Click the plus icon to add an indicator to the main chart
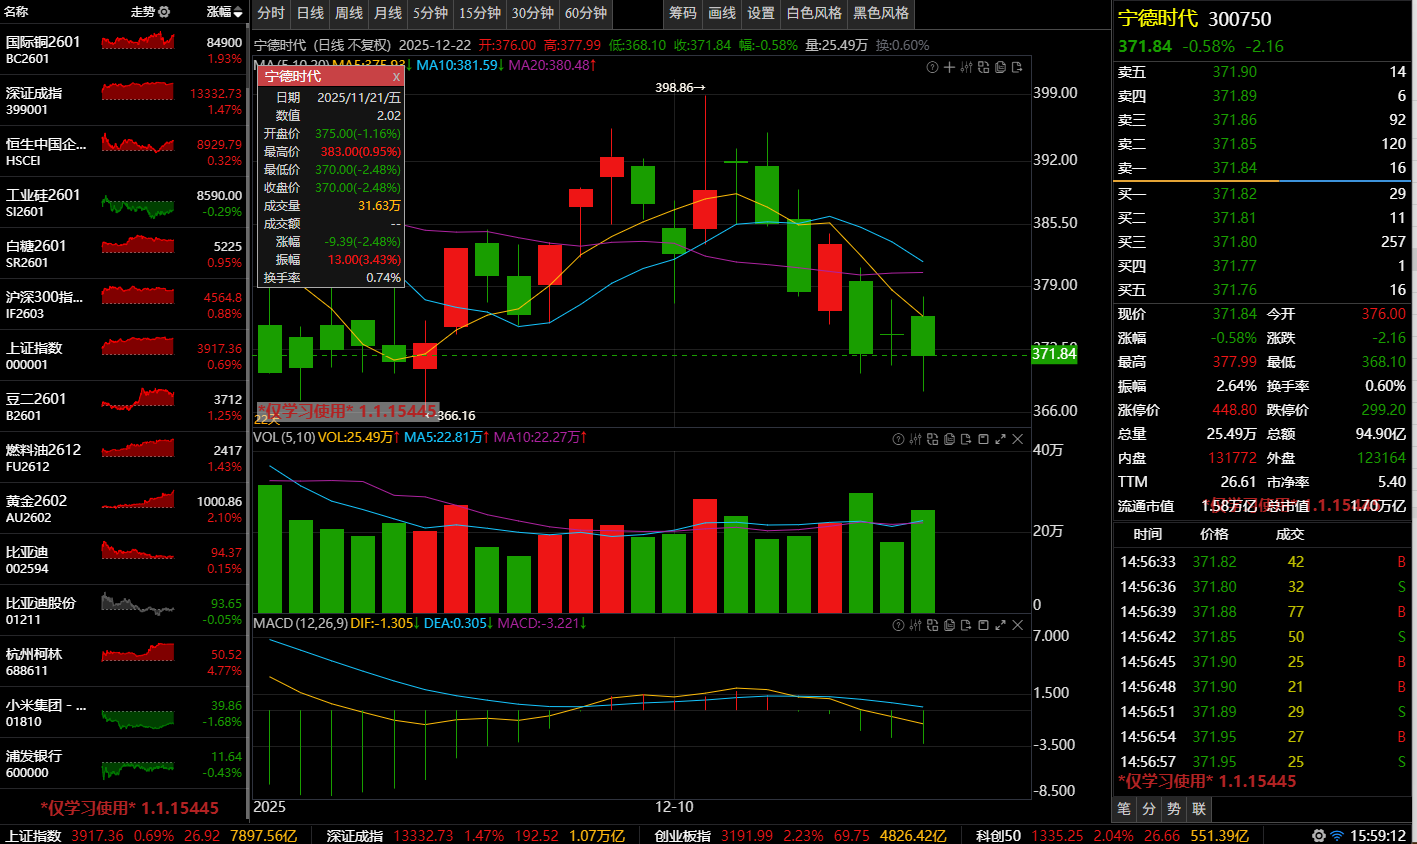The width and height of the screenshot is (1417, 844). tap(949, 67)
